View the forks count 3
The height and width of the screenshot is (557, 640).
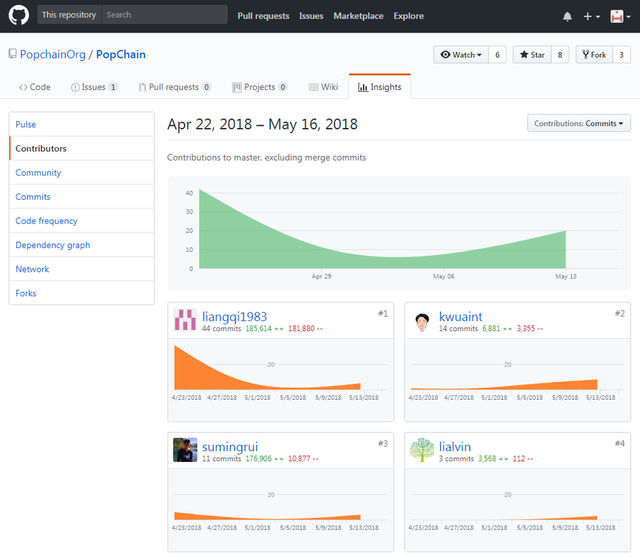tap(621, 55)
